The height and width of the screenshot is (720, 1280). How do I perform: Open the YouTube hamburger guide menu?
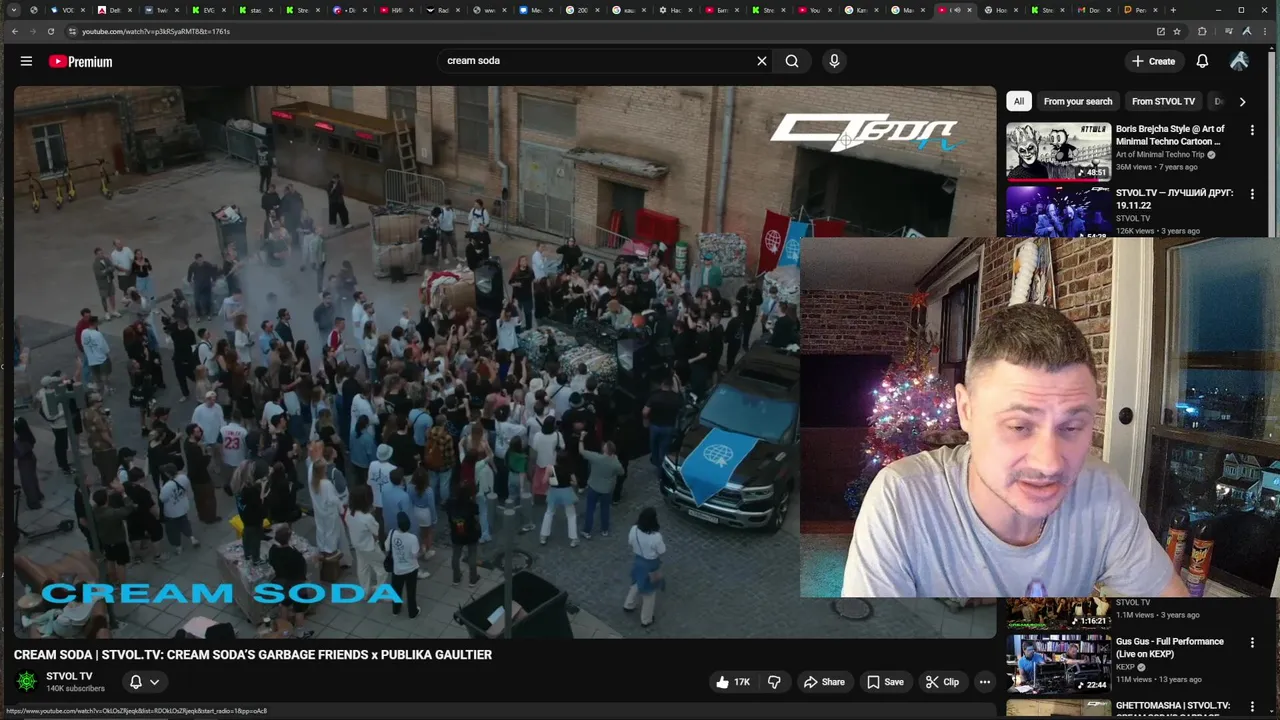pyautogui.click(x=26, y=61)
